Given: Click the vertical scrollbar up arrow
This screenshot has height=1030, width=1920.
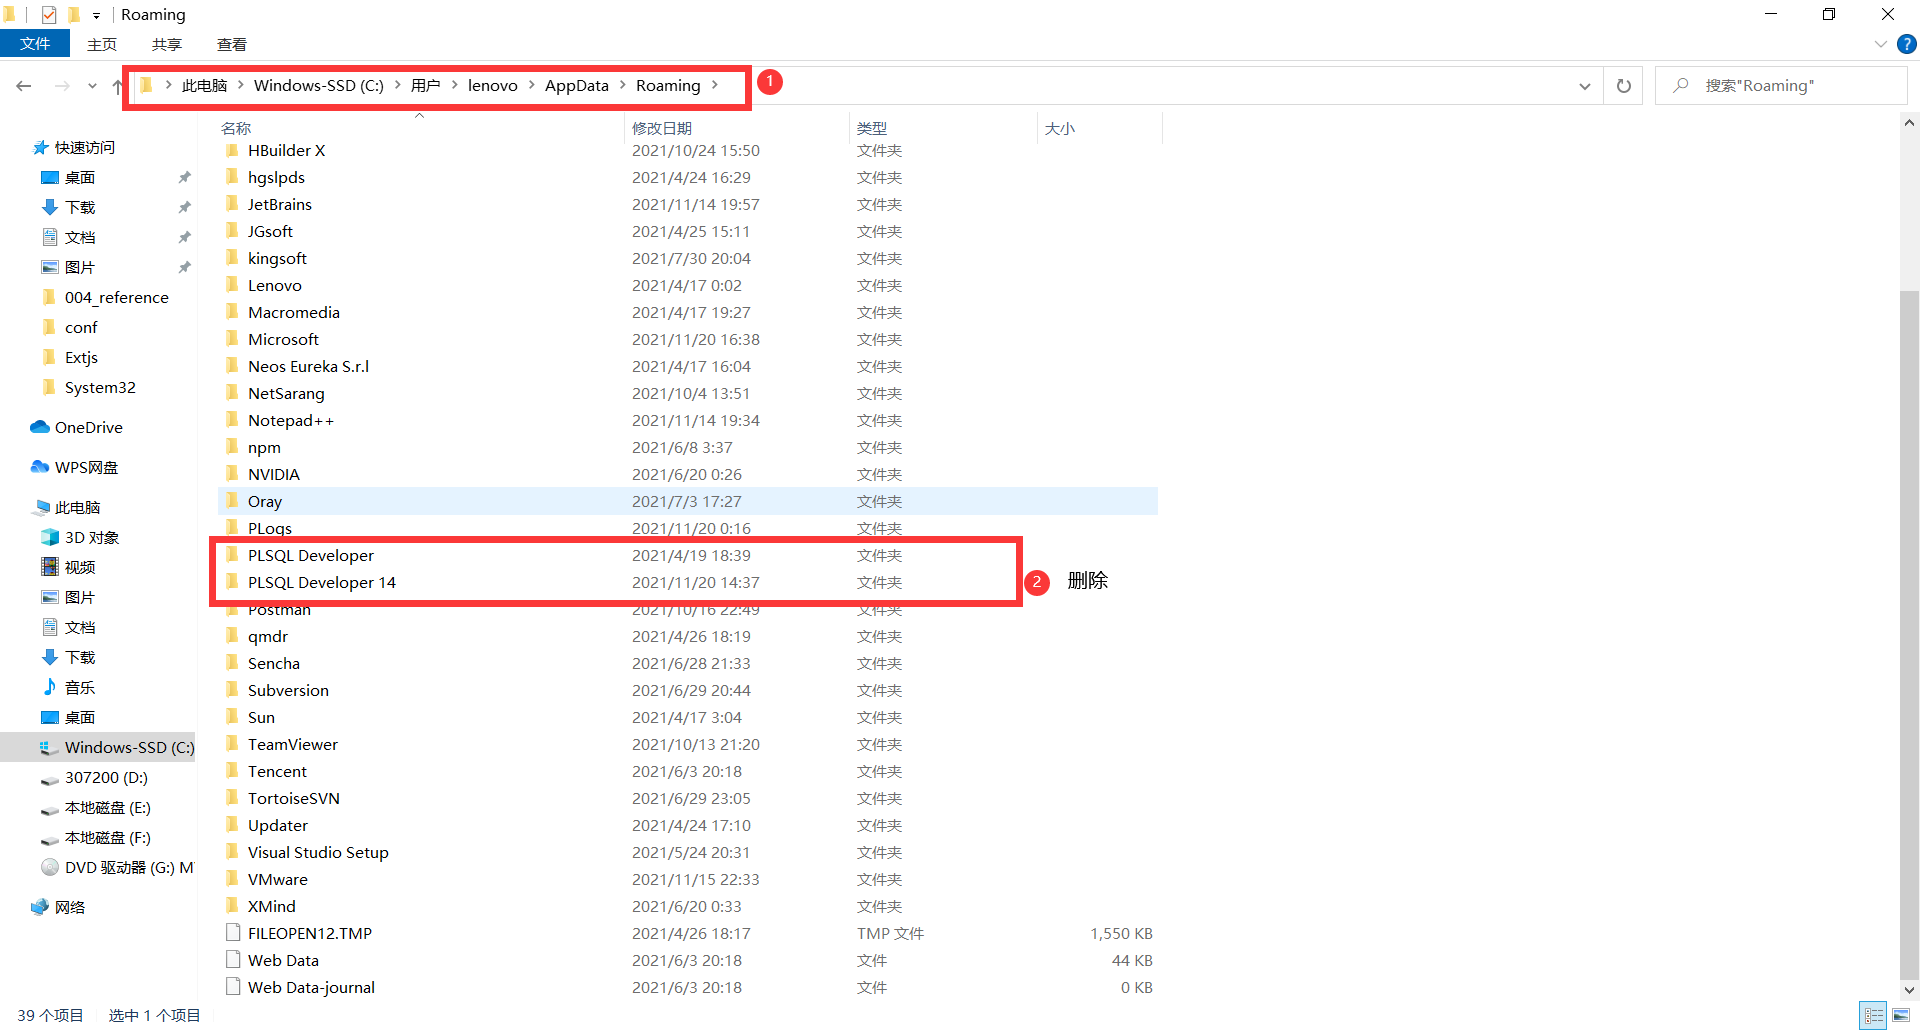Looking at the screenshot, I should tap(1909, 123).
